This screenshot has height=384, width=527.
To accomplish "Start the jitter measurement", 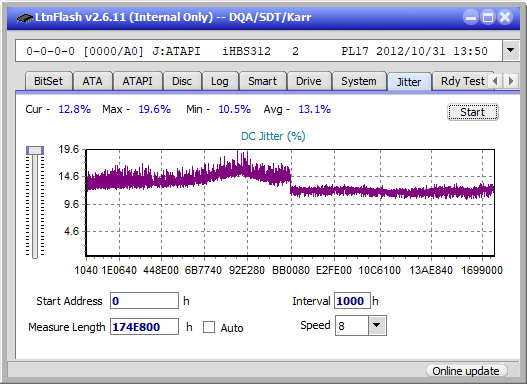I will tap(473, 112).
